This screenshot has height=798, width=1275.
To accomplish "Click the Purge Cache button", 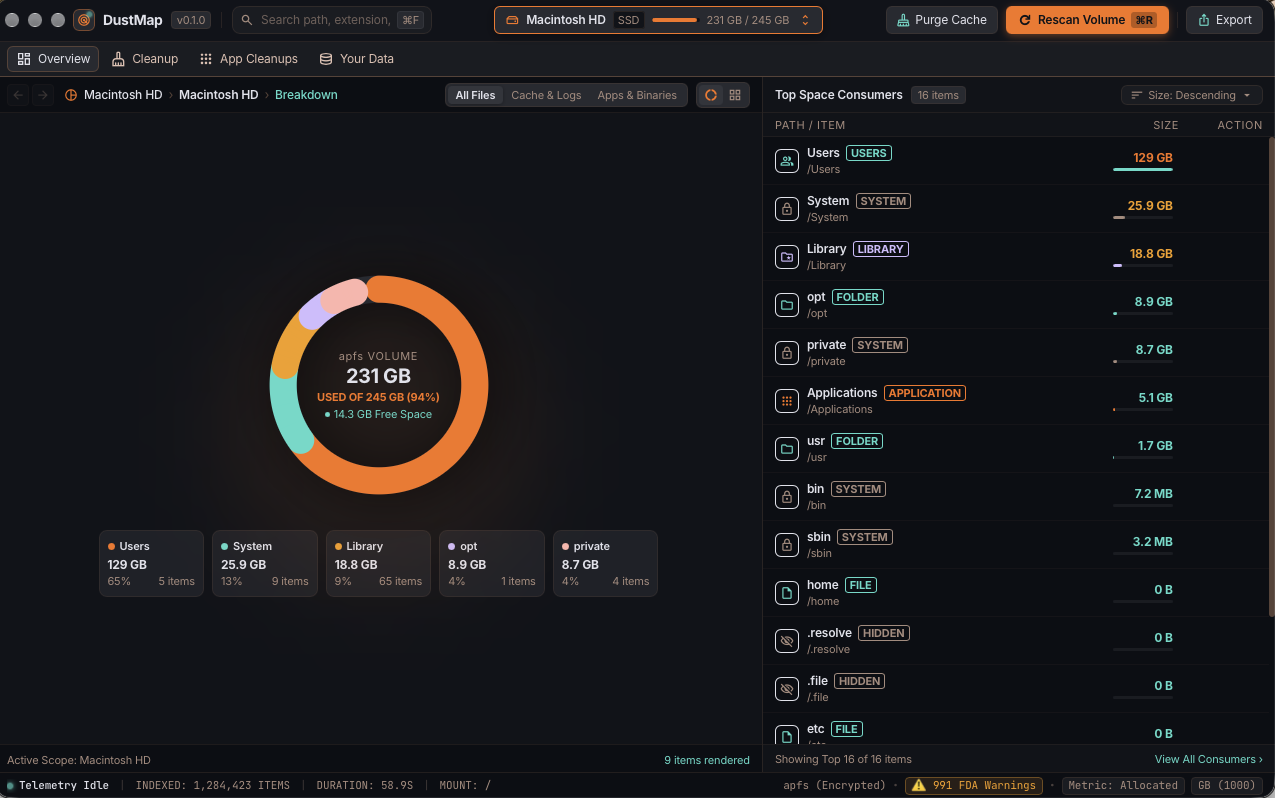I will [x=942, y=20].
